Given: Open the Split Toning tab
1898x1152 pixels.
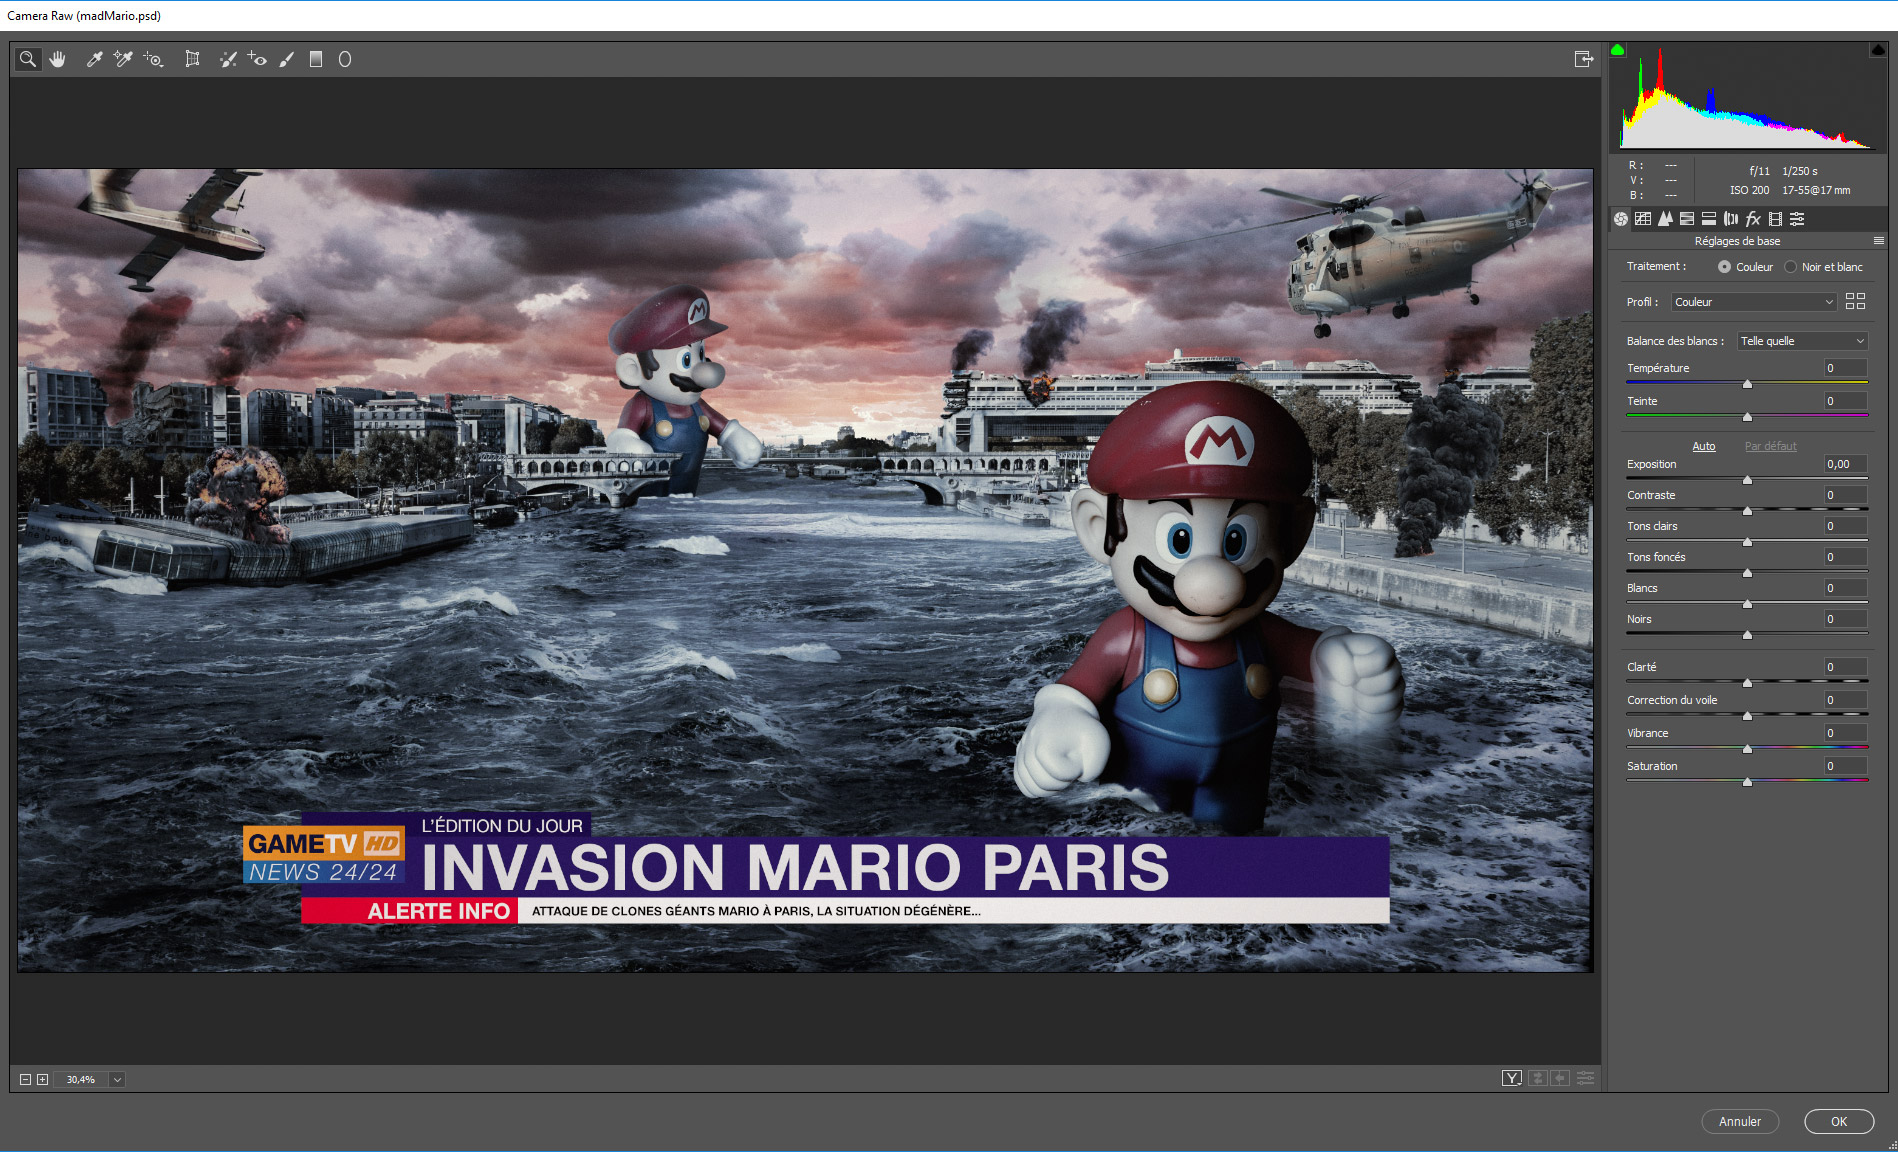Looking at the screenshot, I should pos(1709,219).
